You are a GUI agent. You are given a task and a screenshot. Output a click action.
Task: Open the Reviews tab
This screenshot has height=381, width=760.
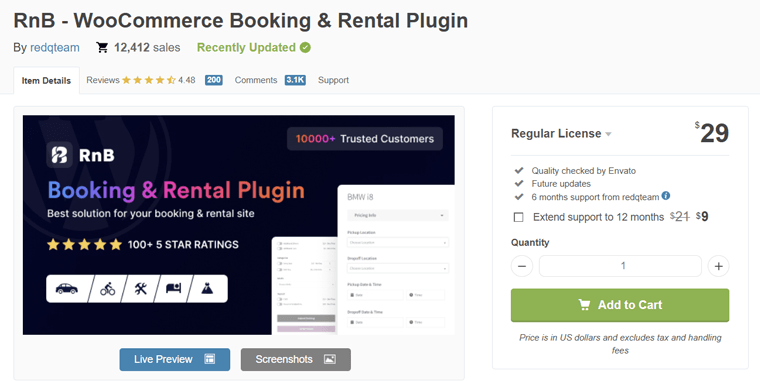pos(103,80)
